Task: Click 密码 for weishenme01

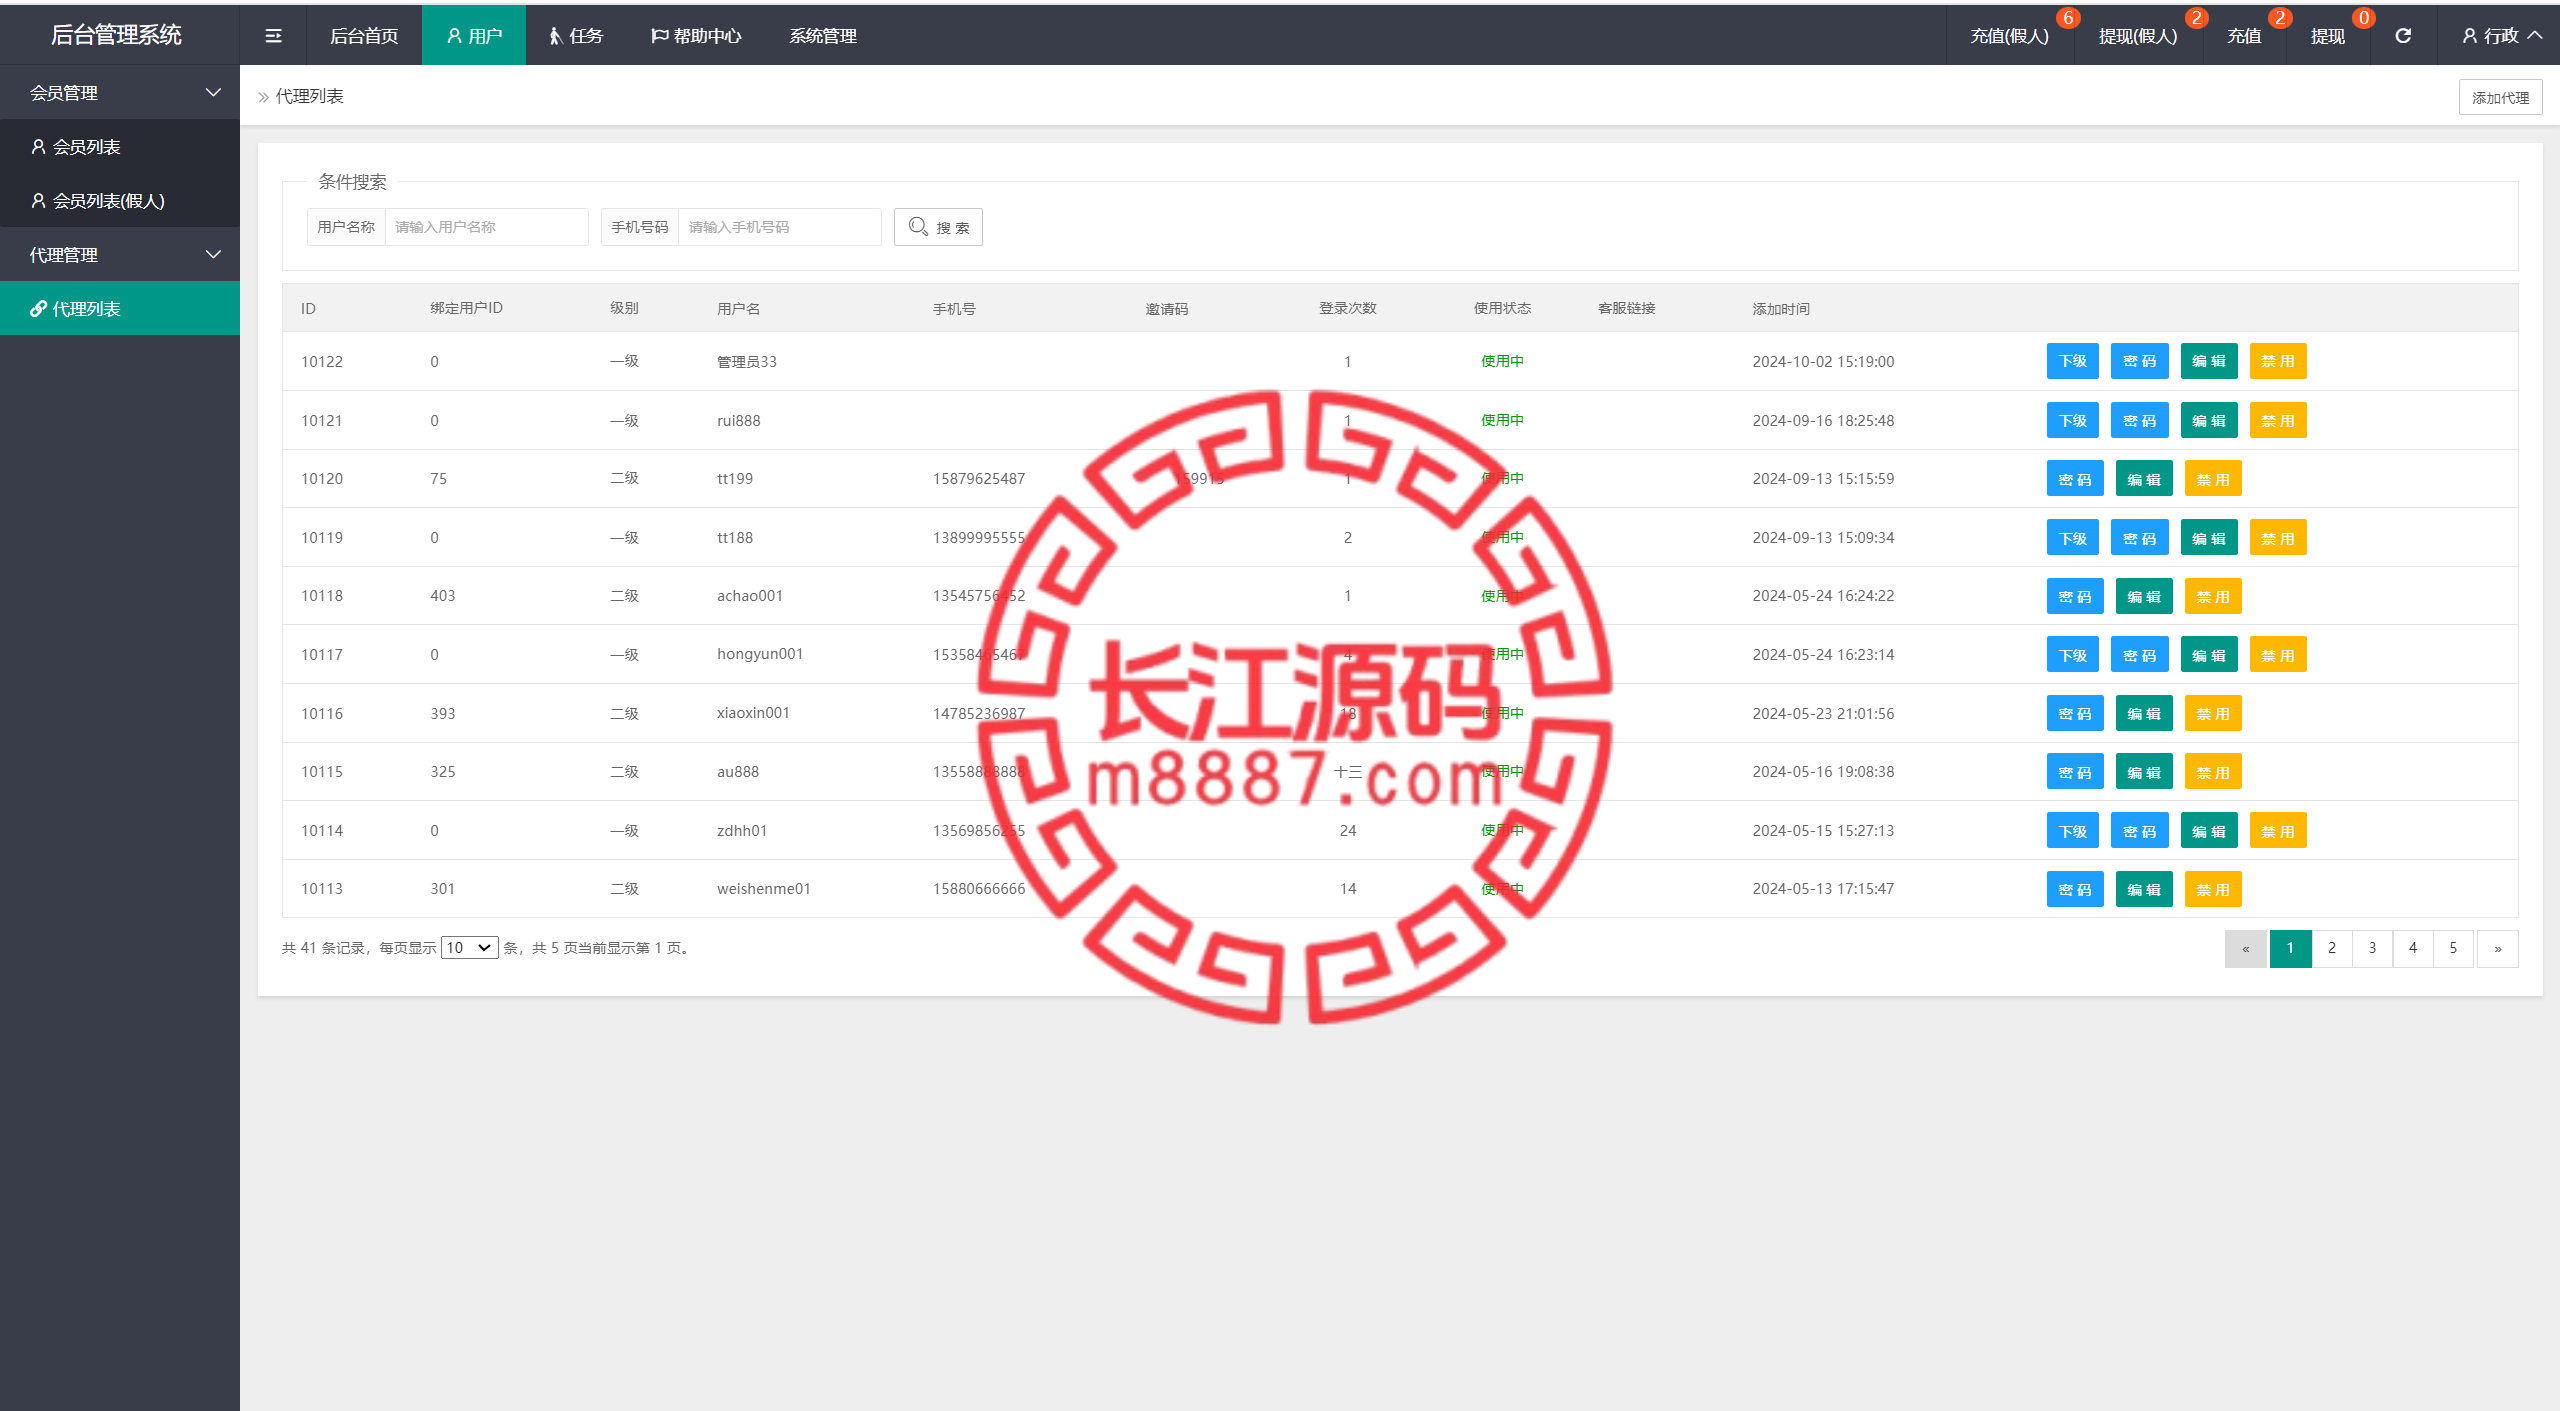Action: pyautogui.click(x=2075, y=889)
